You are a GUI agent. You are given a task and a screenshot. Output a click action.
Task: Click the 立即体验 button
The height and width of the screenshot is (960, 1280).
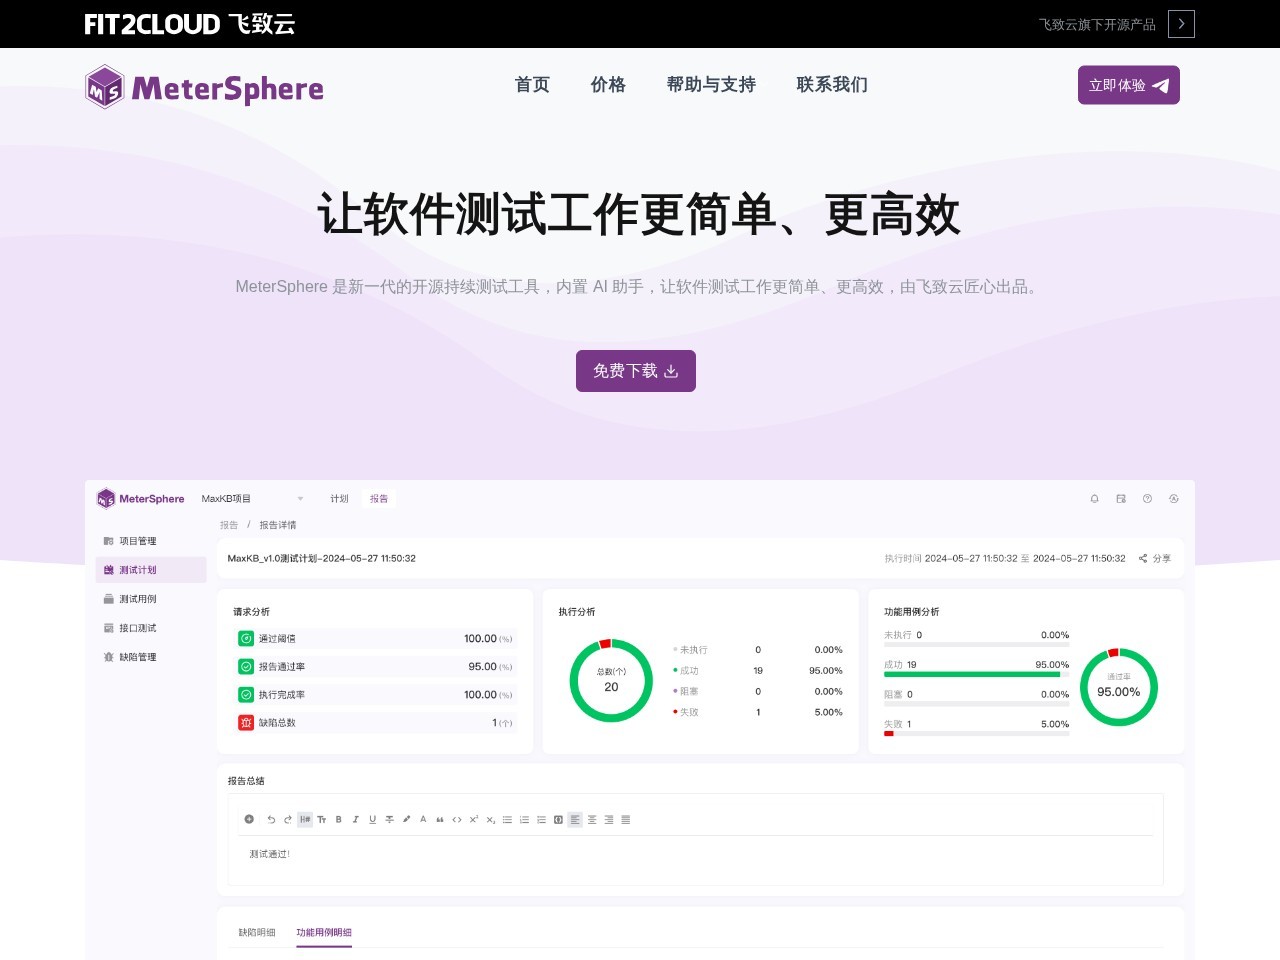point(1129,85)
